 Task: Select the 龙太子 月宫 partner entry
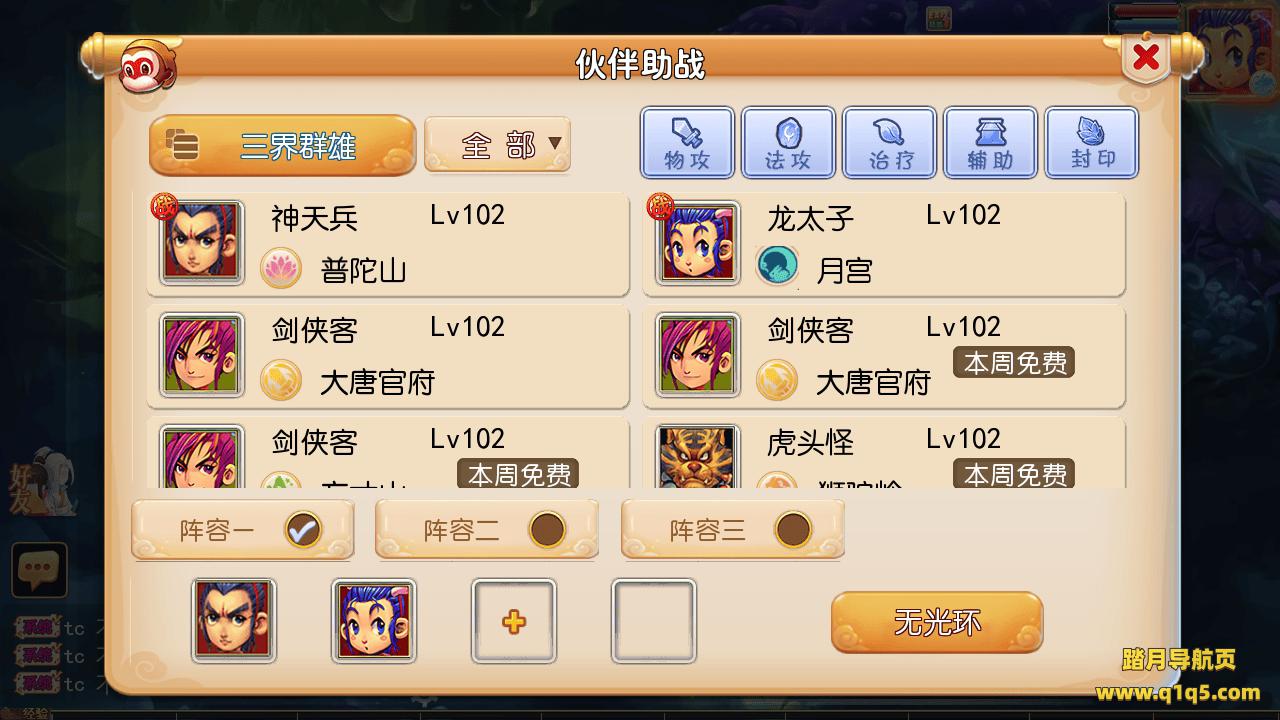coord(884,245)
